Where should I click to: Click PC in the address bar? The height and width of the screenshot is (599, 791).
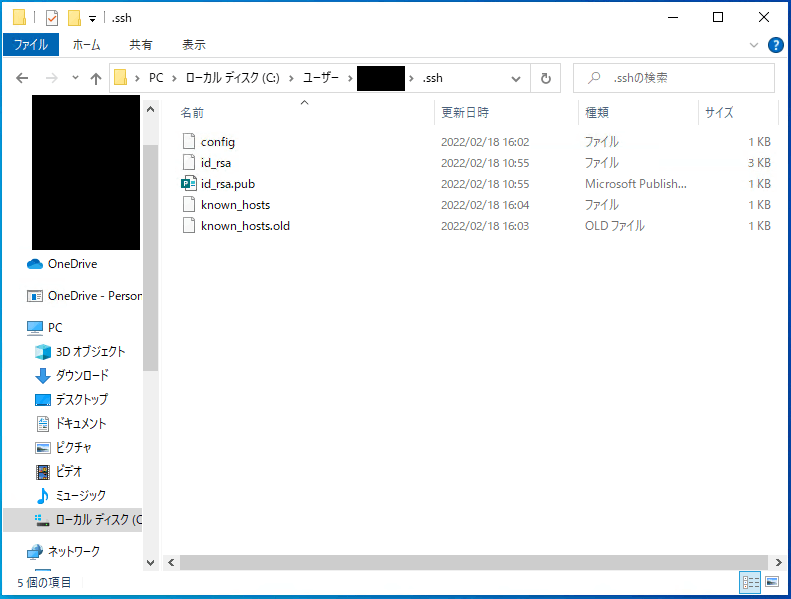(x=156, y=78)
